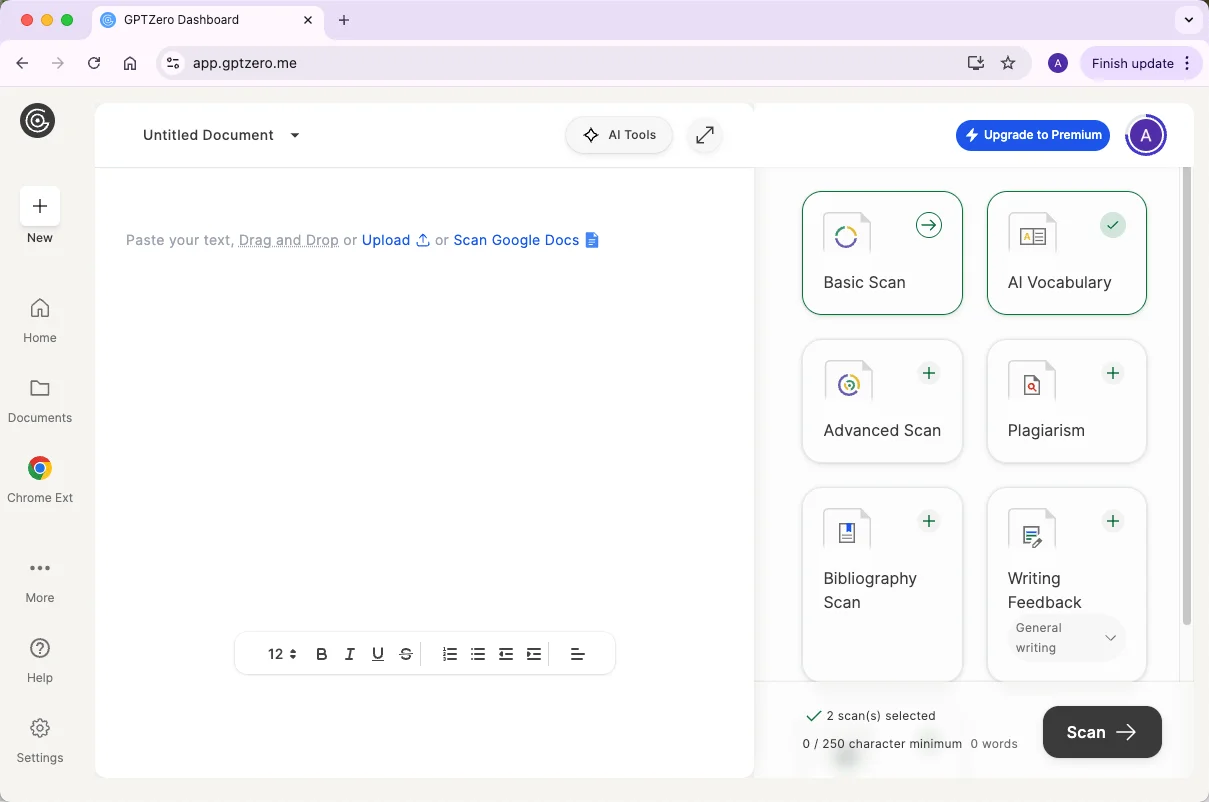Open the font size selector
The width and height of the screenshot is (1209, 802).
[x=280, y=653]
